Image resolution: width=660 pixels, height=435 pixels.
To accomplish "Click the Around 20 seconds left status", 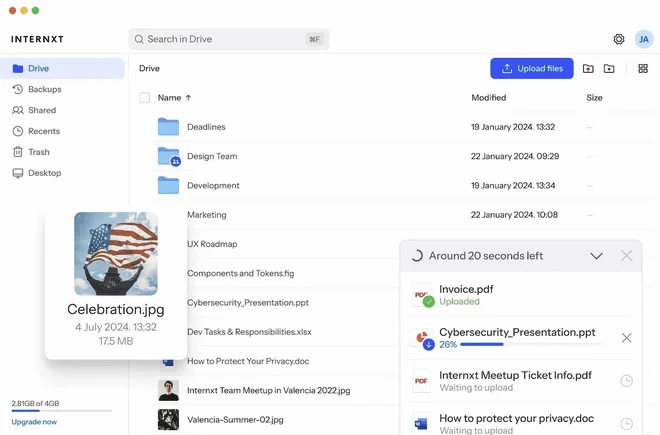I will pyautogui.click(x=486, y=256).
